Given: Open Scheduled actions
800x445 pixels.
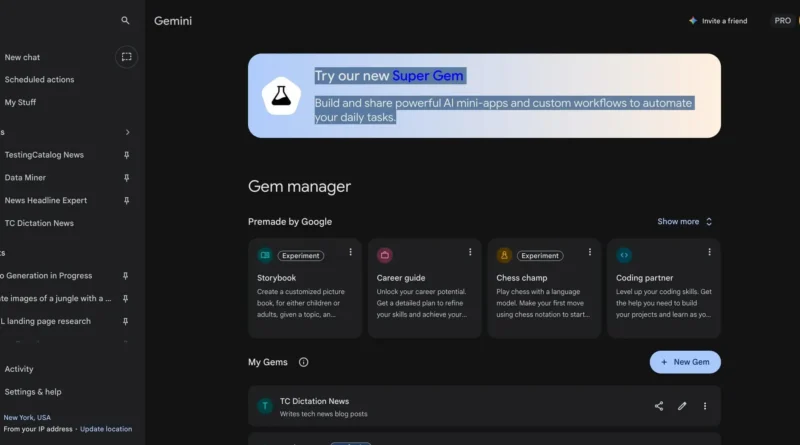Looking at the screenshot, I should coord(39,80).
